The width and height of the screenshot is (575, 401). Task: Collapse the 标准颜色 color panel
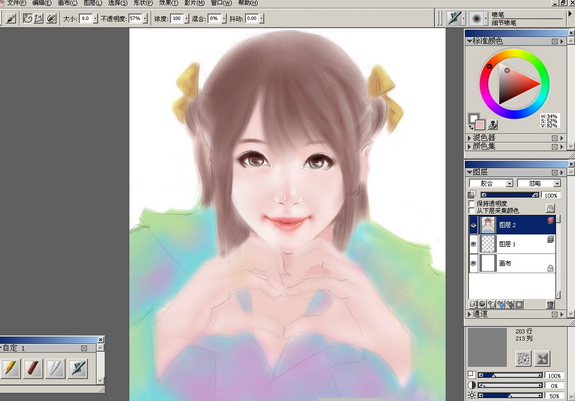coord(469,41)
